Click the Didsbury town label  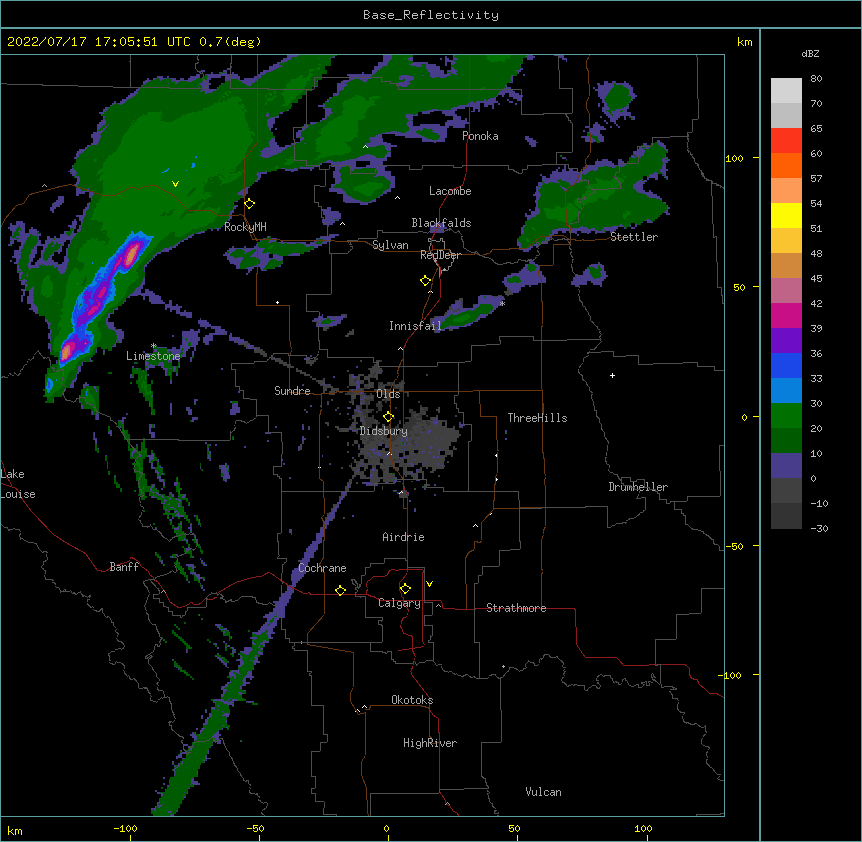[384, 431]
